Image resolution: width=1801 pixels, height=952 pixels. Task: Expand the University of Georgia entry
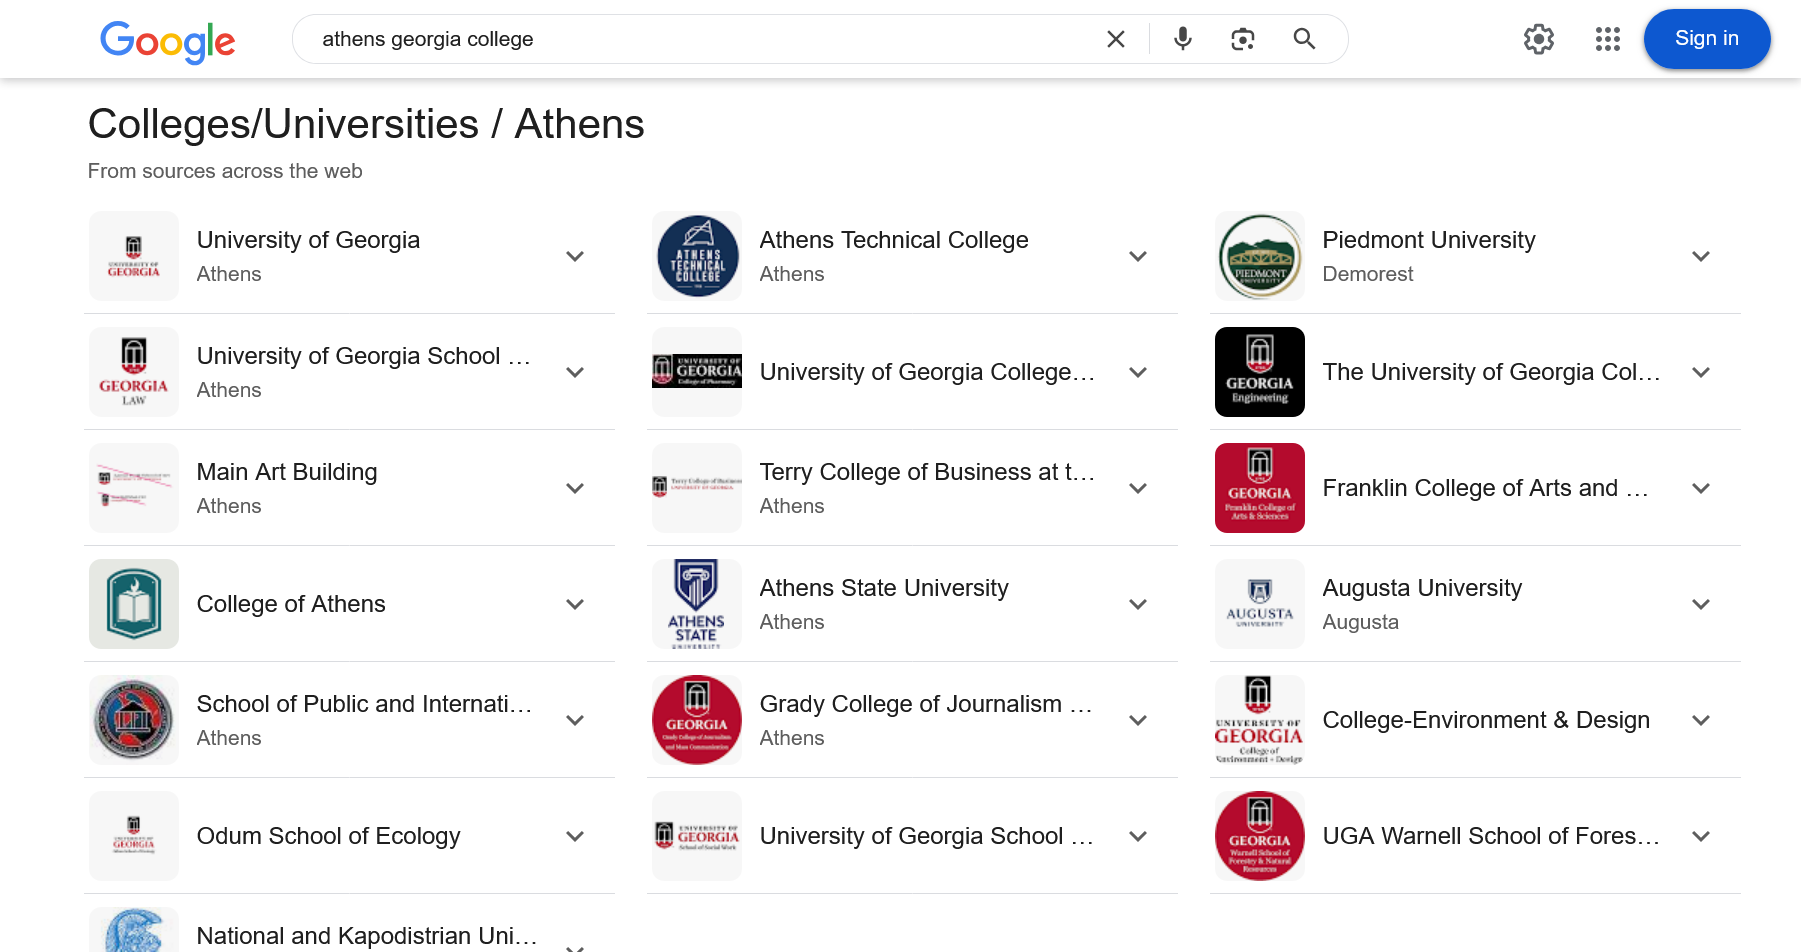click(x=575, y=256)
